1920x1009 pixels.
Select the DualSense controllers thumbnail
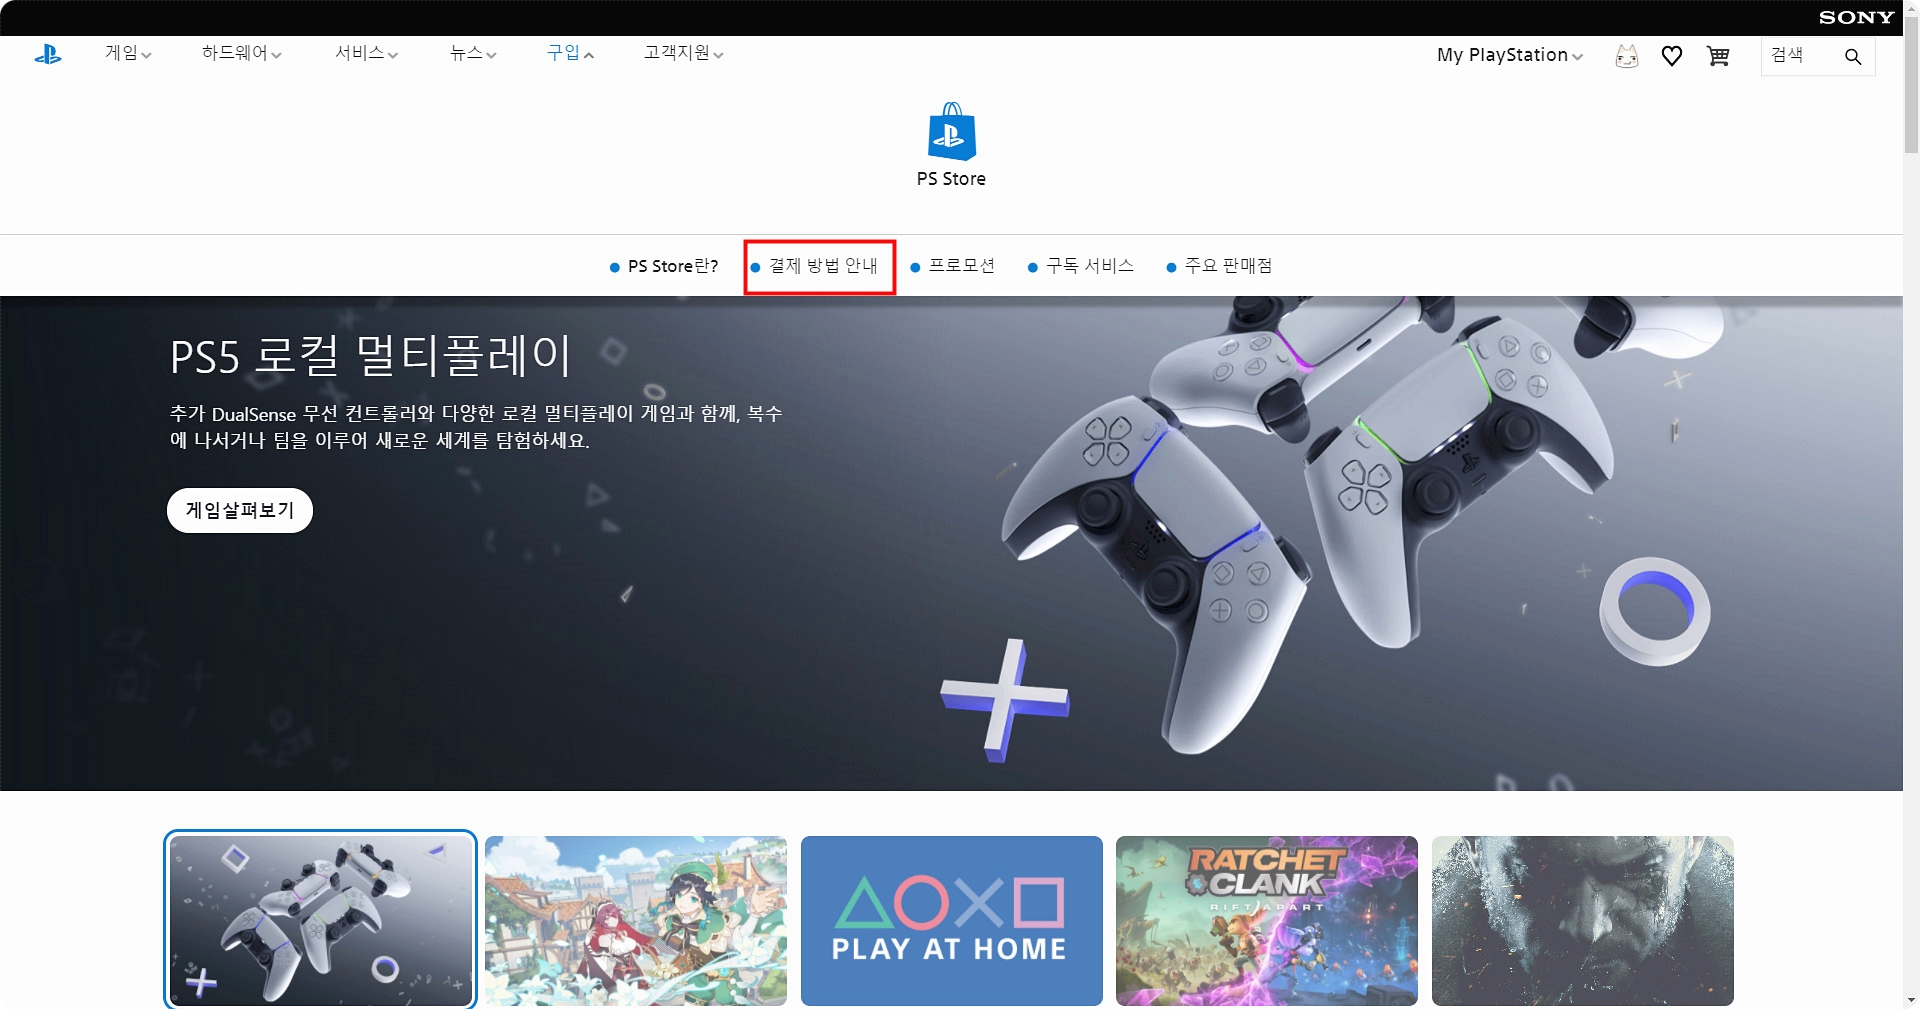[x=320, y=920]
